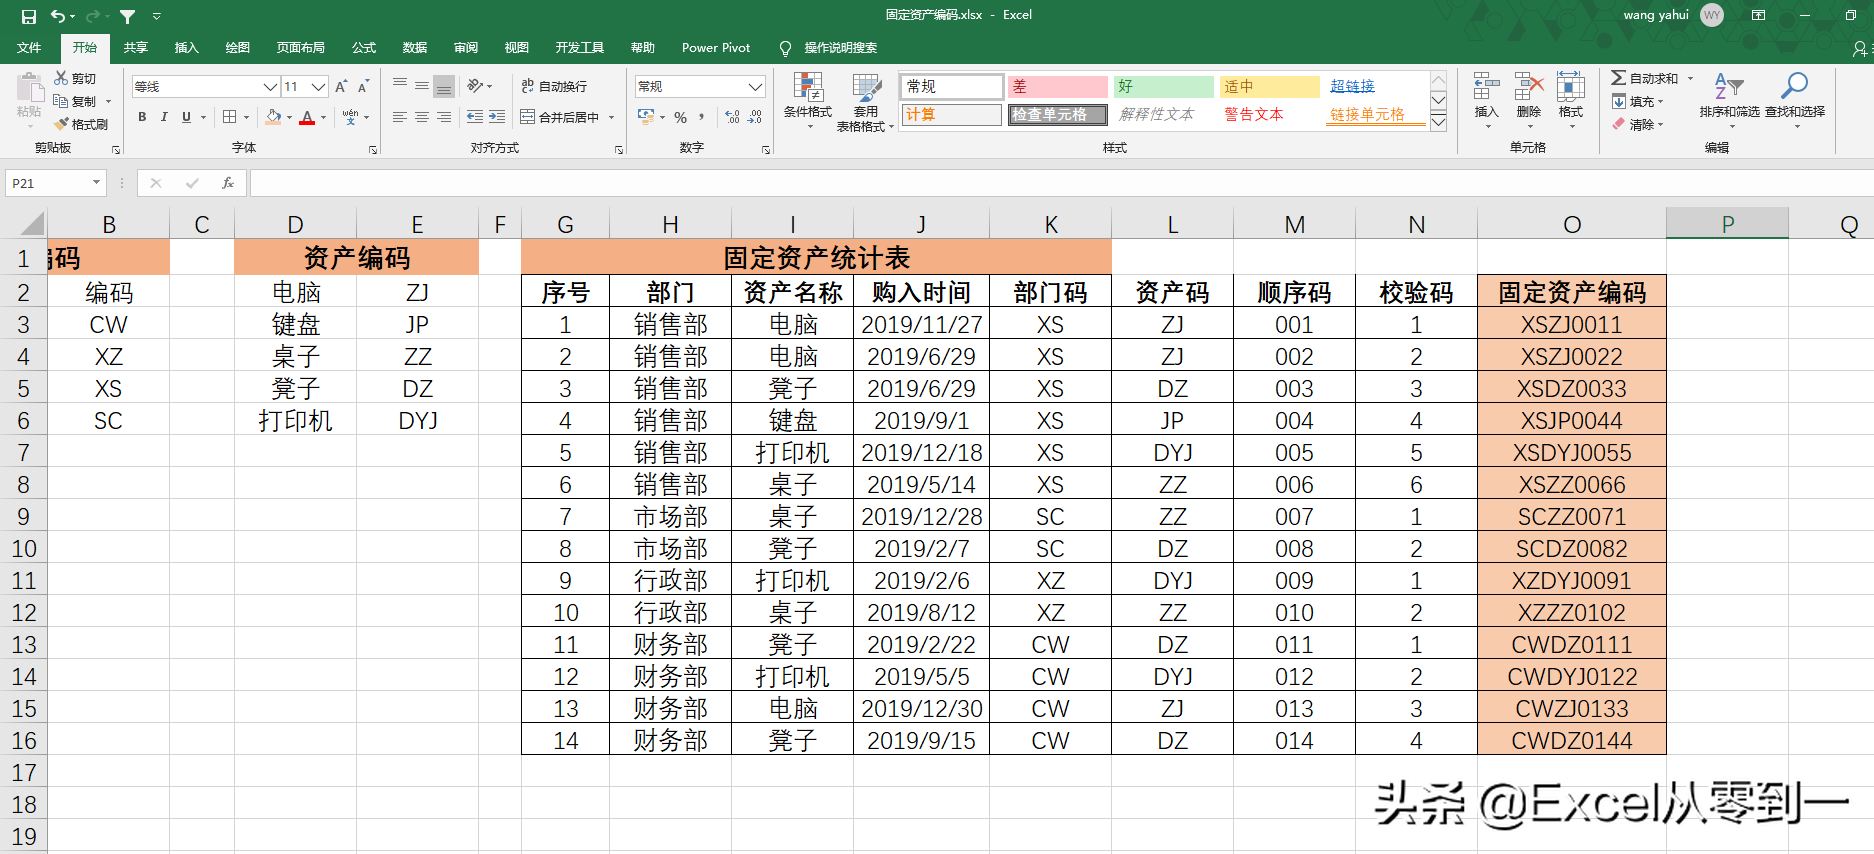Toggle Underline formatting
1874x854 pixels.
(186, 117)
